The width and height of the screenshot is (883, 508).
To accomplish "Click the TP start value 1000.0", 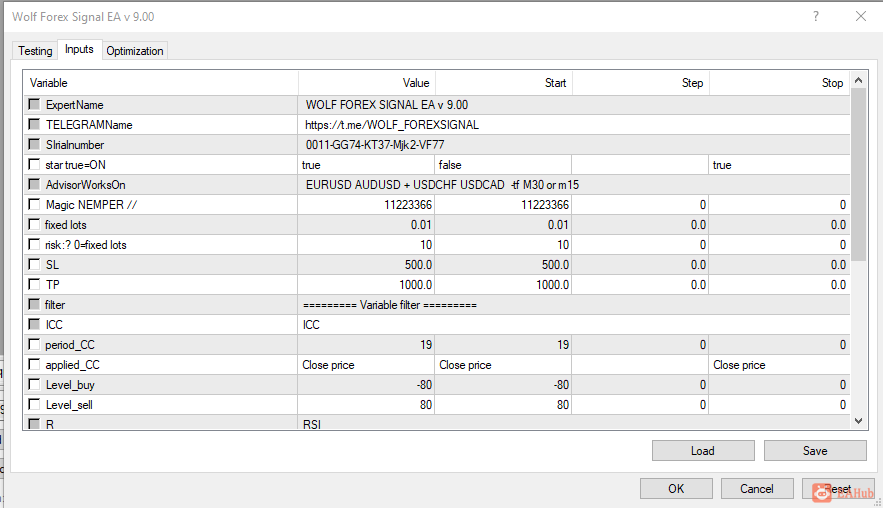I will tap(503, 284).
